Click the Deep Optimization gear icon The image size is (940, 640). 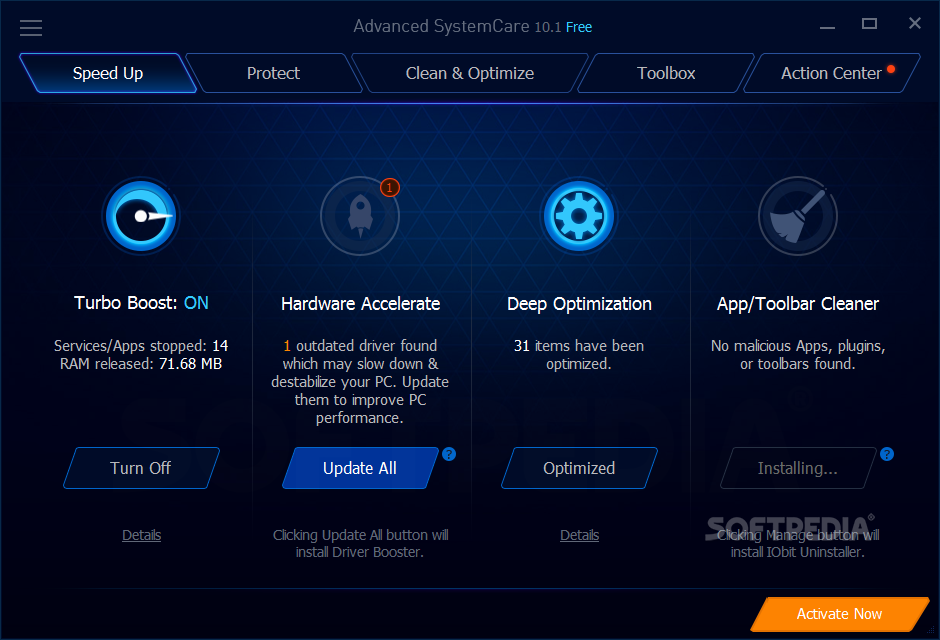point(579,216)
